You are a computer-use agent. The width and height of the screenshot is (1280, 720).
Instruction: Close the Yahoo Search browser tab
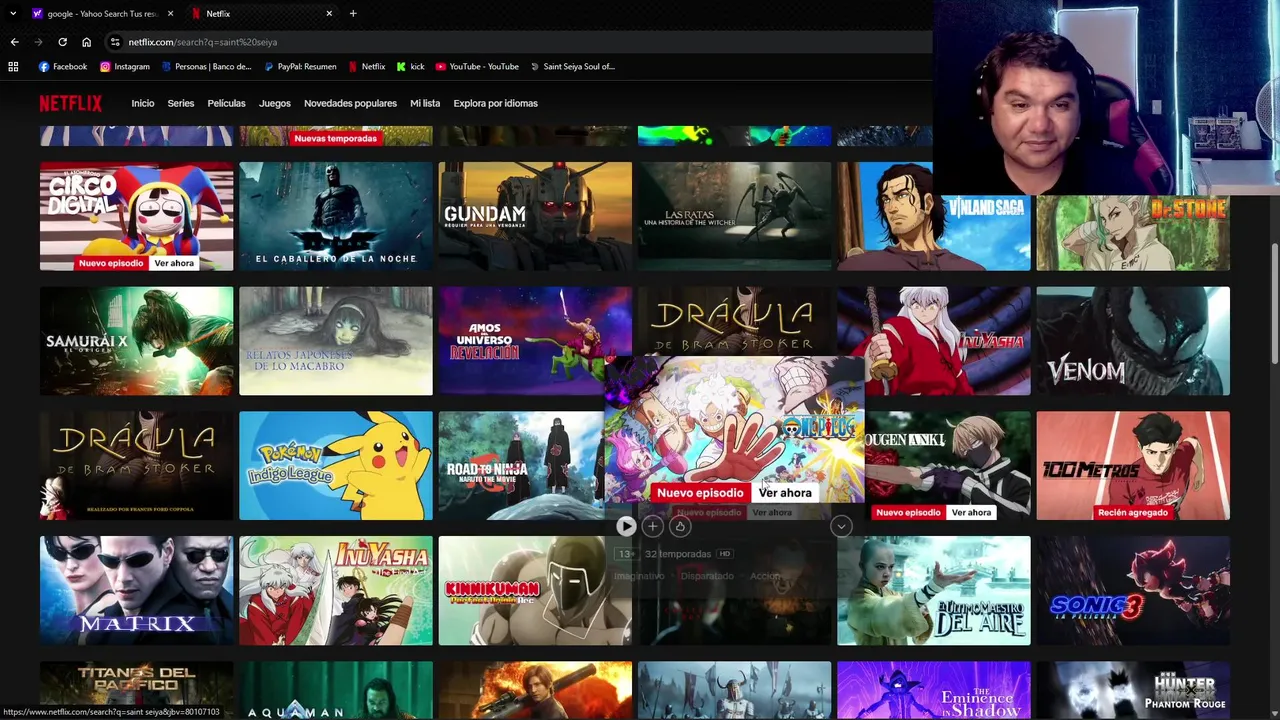[x=170, y=13]
